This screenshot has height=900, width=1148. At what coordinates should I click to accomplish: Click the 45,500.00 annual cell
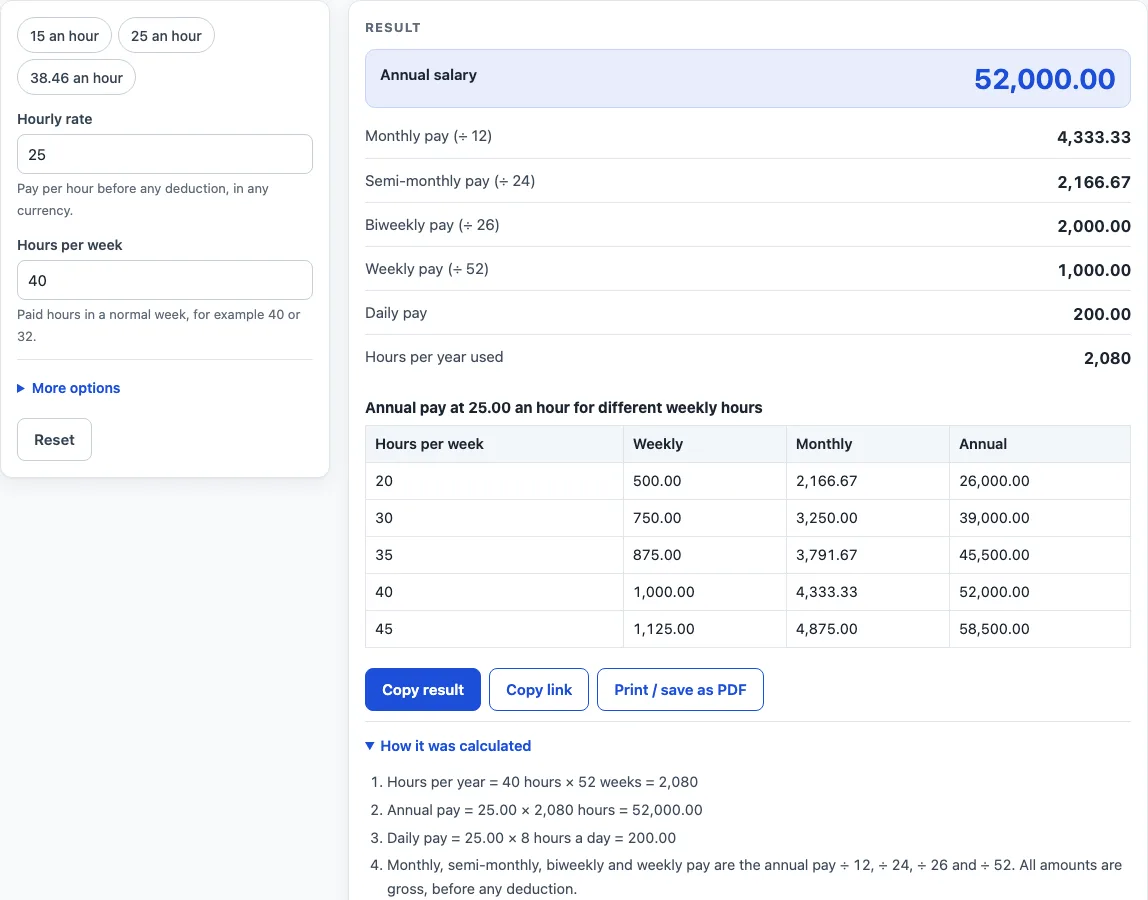(1040, 555)
